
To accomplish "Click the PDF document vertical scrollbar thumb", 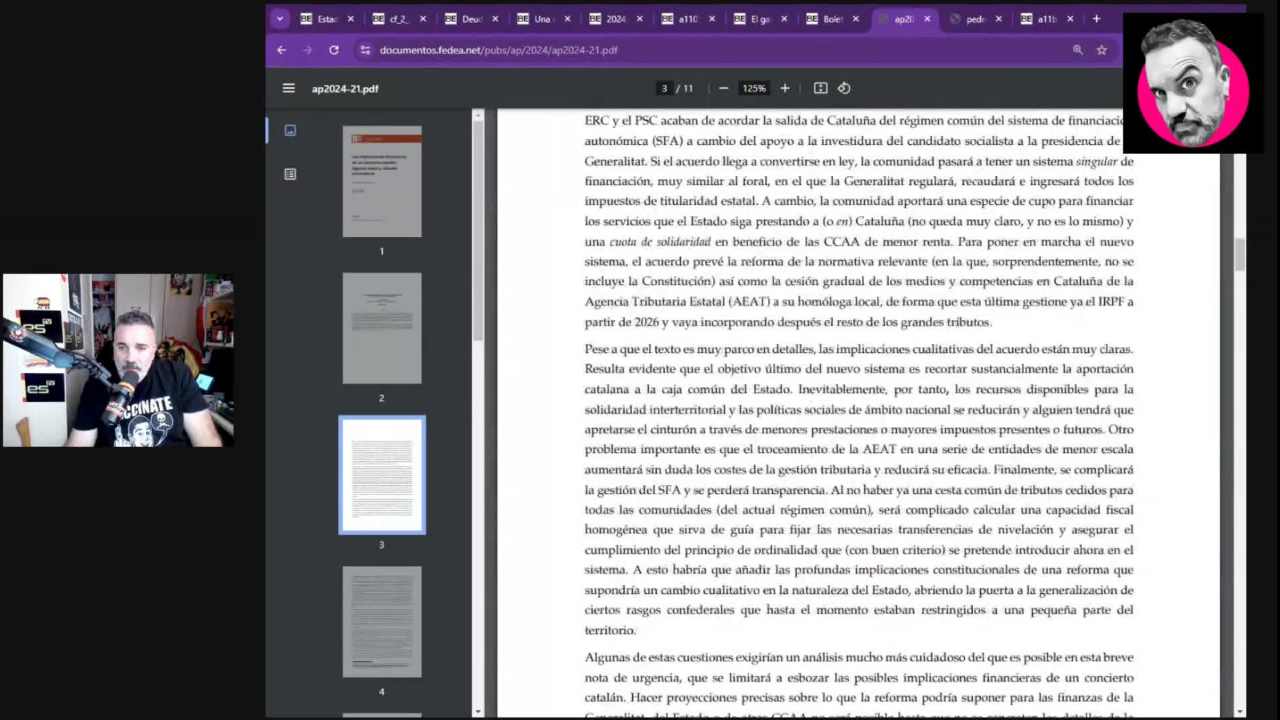I will (1240, 255).
